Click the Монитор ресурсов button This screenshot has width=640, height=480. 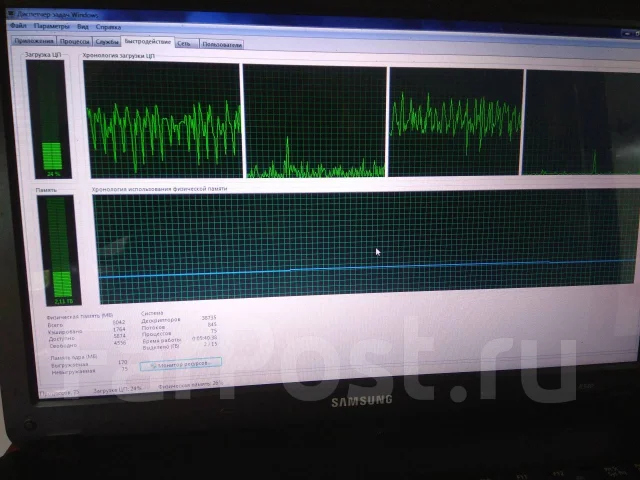[180, 364]
